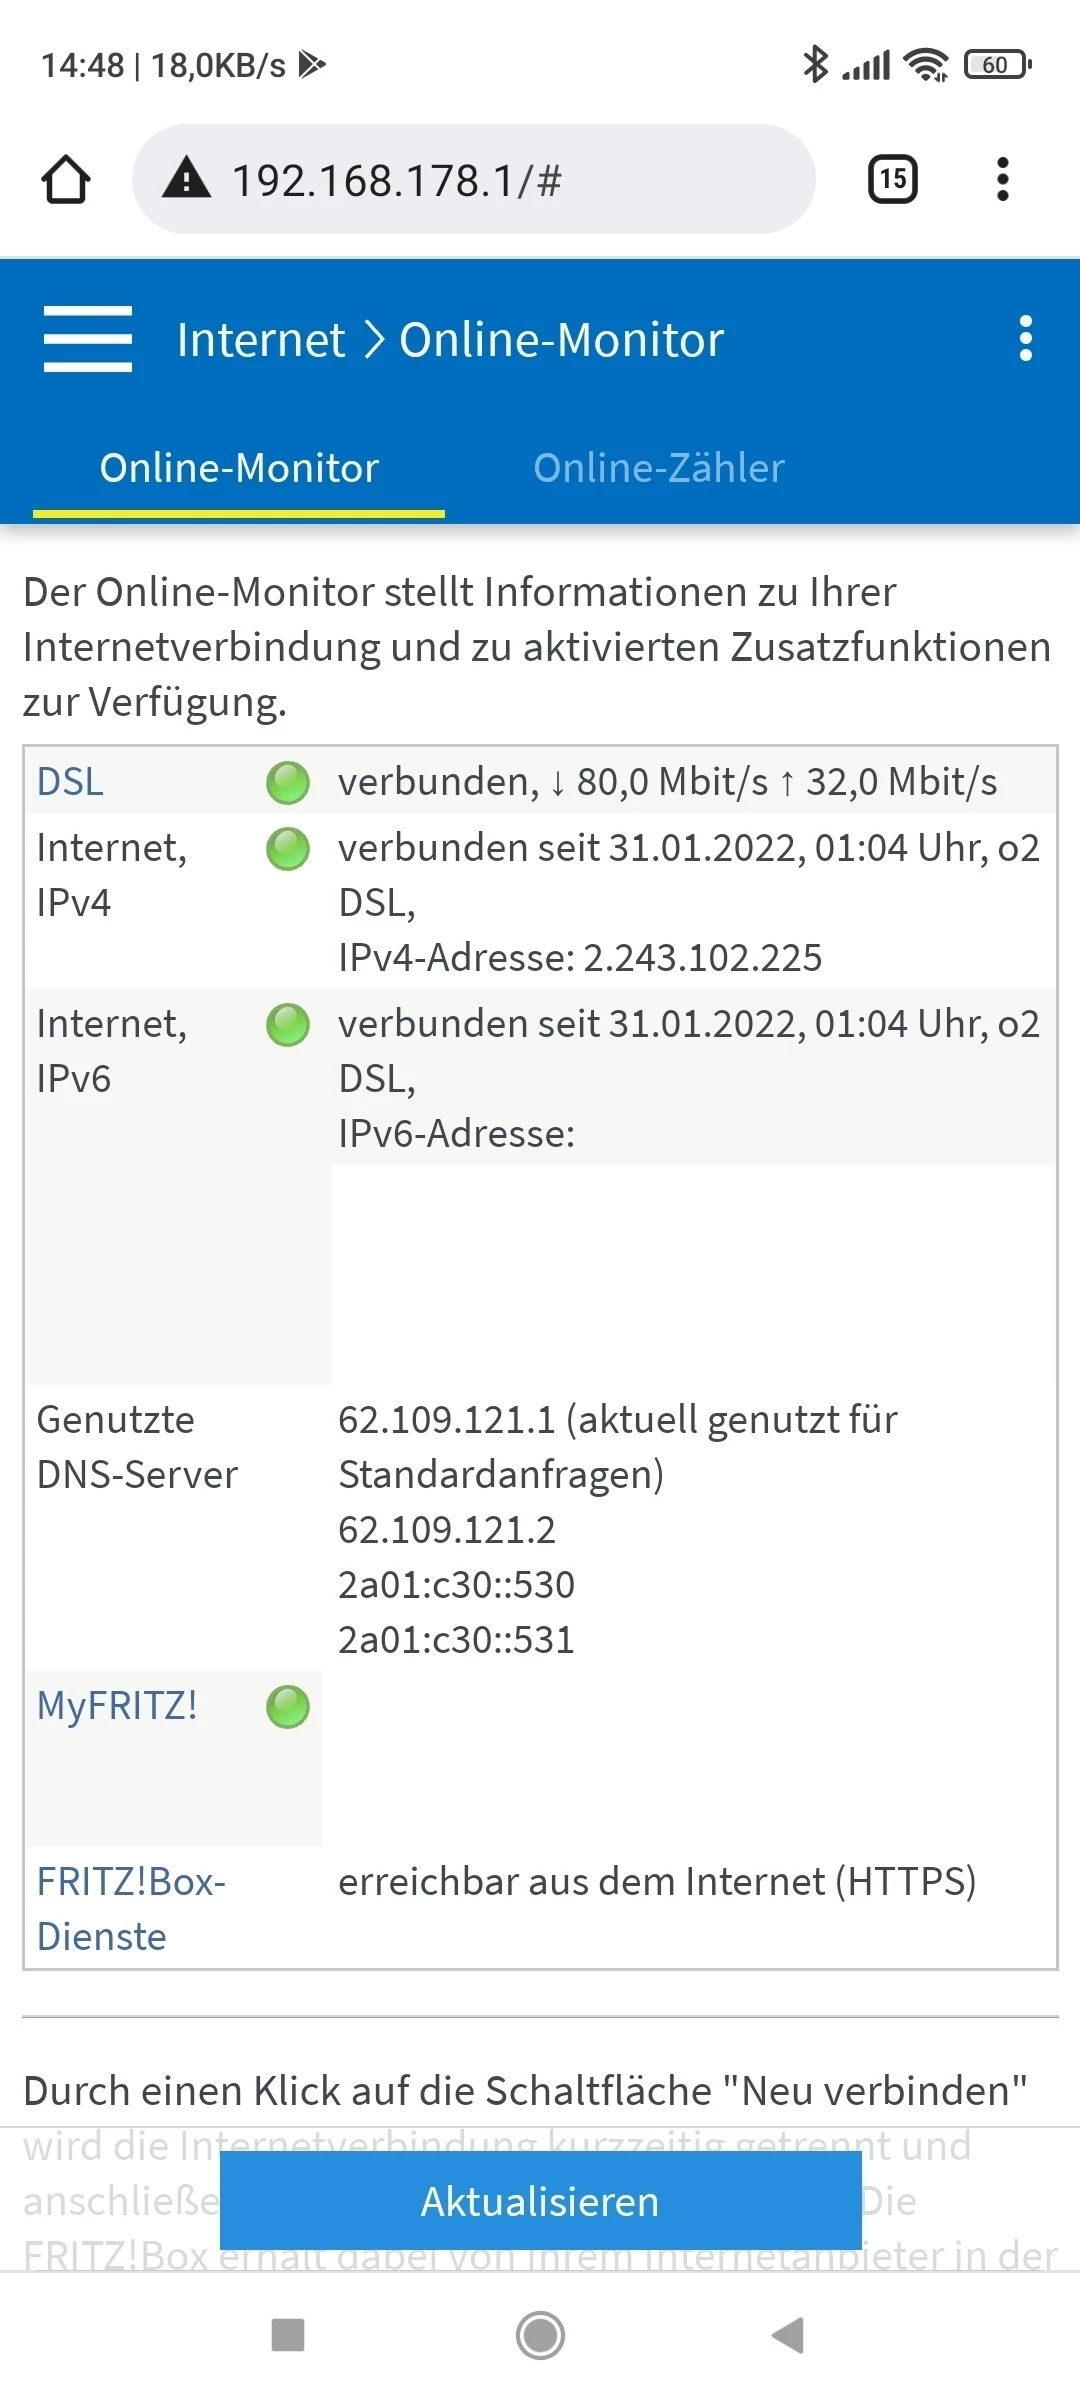Tap the insecure-connection warning triangle

(x=187, y=180)
